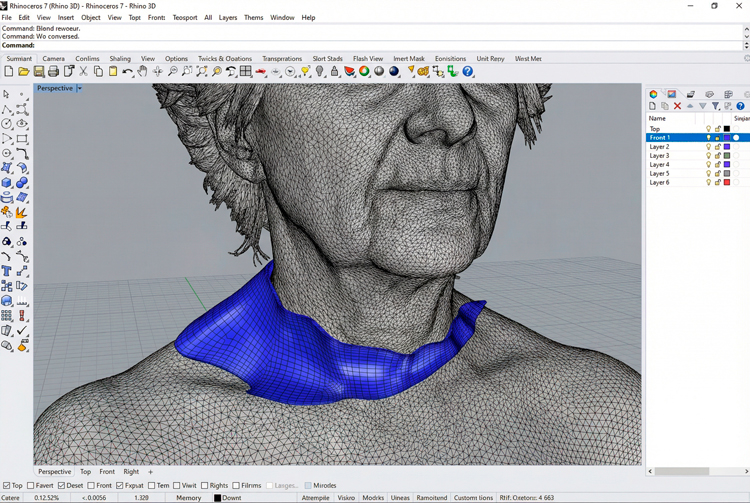
Task: Open the Perspective viewport dropdown arrow
Action: (x=79, y=88)
